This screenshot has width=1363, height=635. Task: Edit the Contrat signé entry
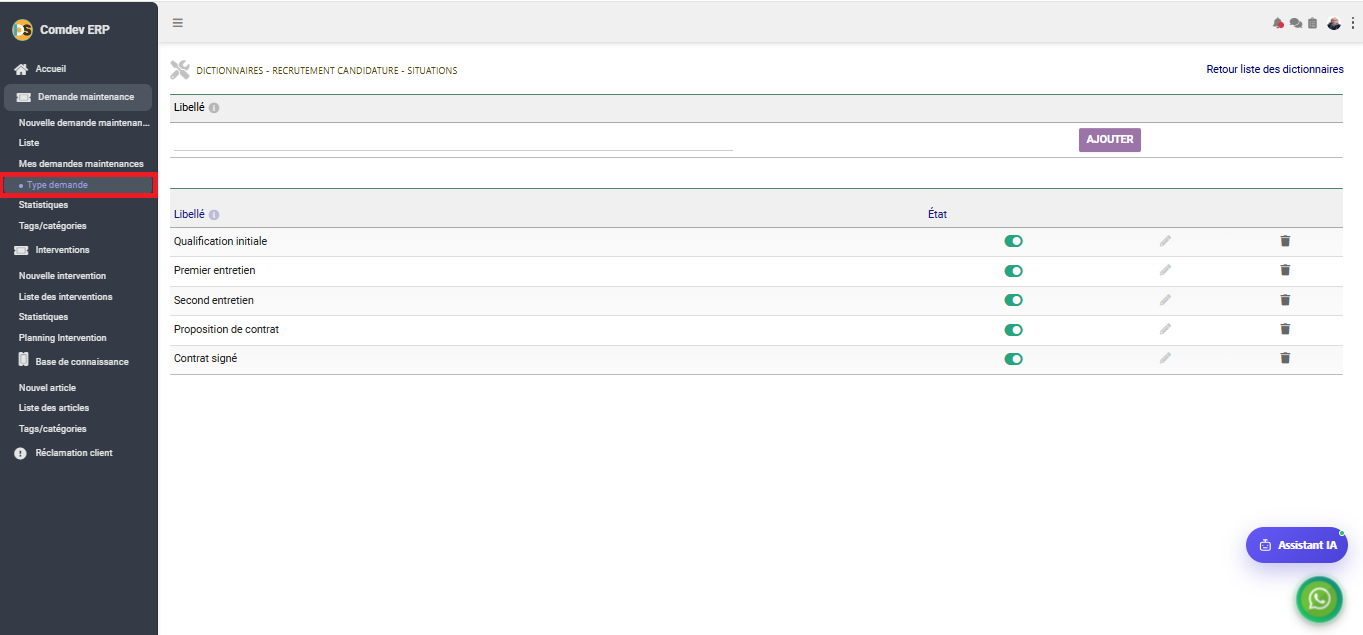click(x=1165, y=358)
